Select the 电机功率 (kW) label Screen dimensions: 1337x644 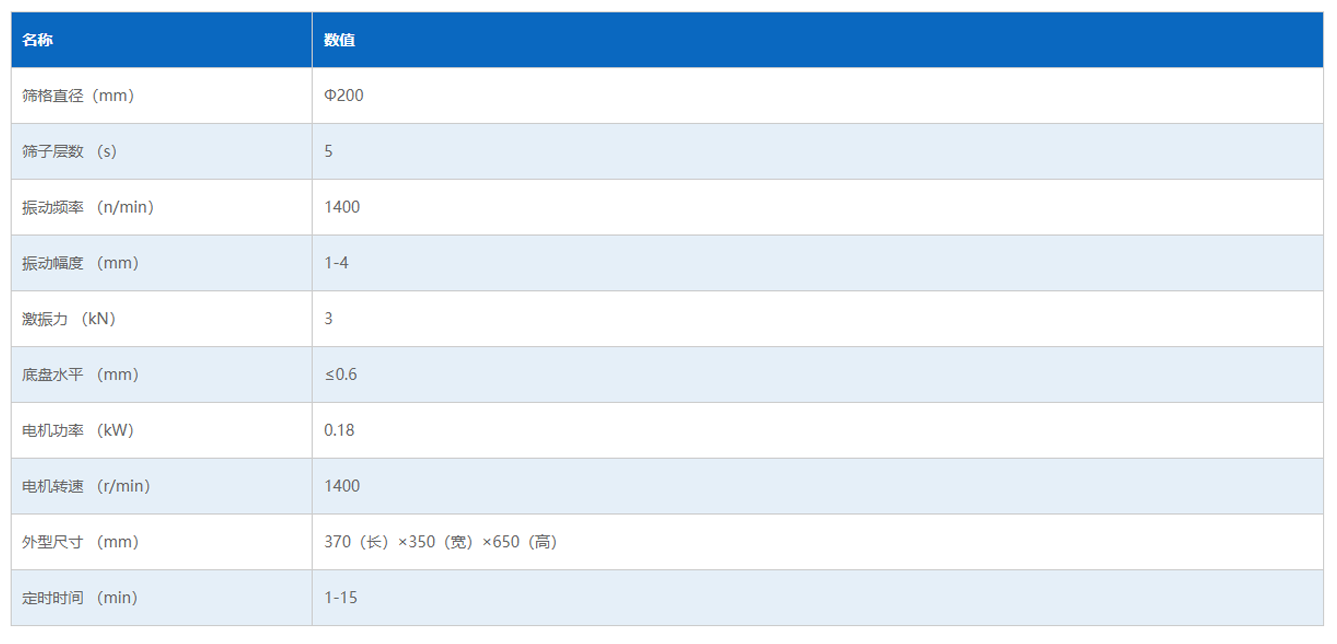78,431
